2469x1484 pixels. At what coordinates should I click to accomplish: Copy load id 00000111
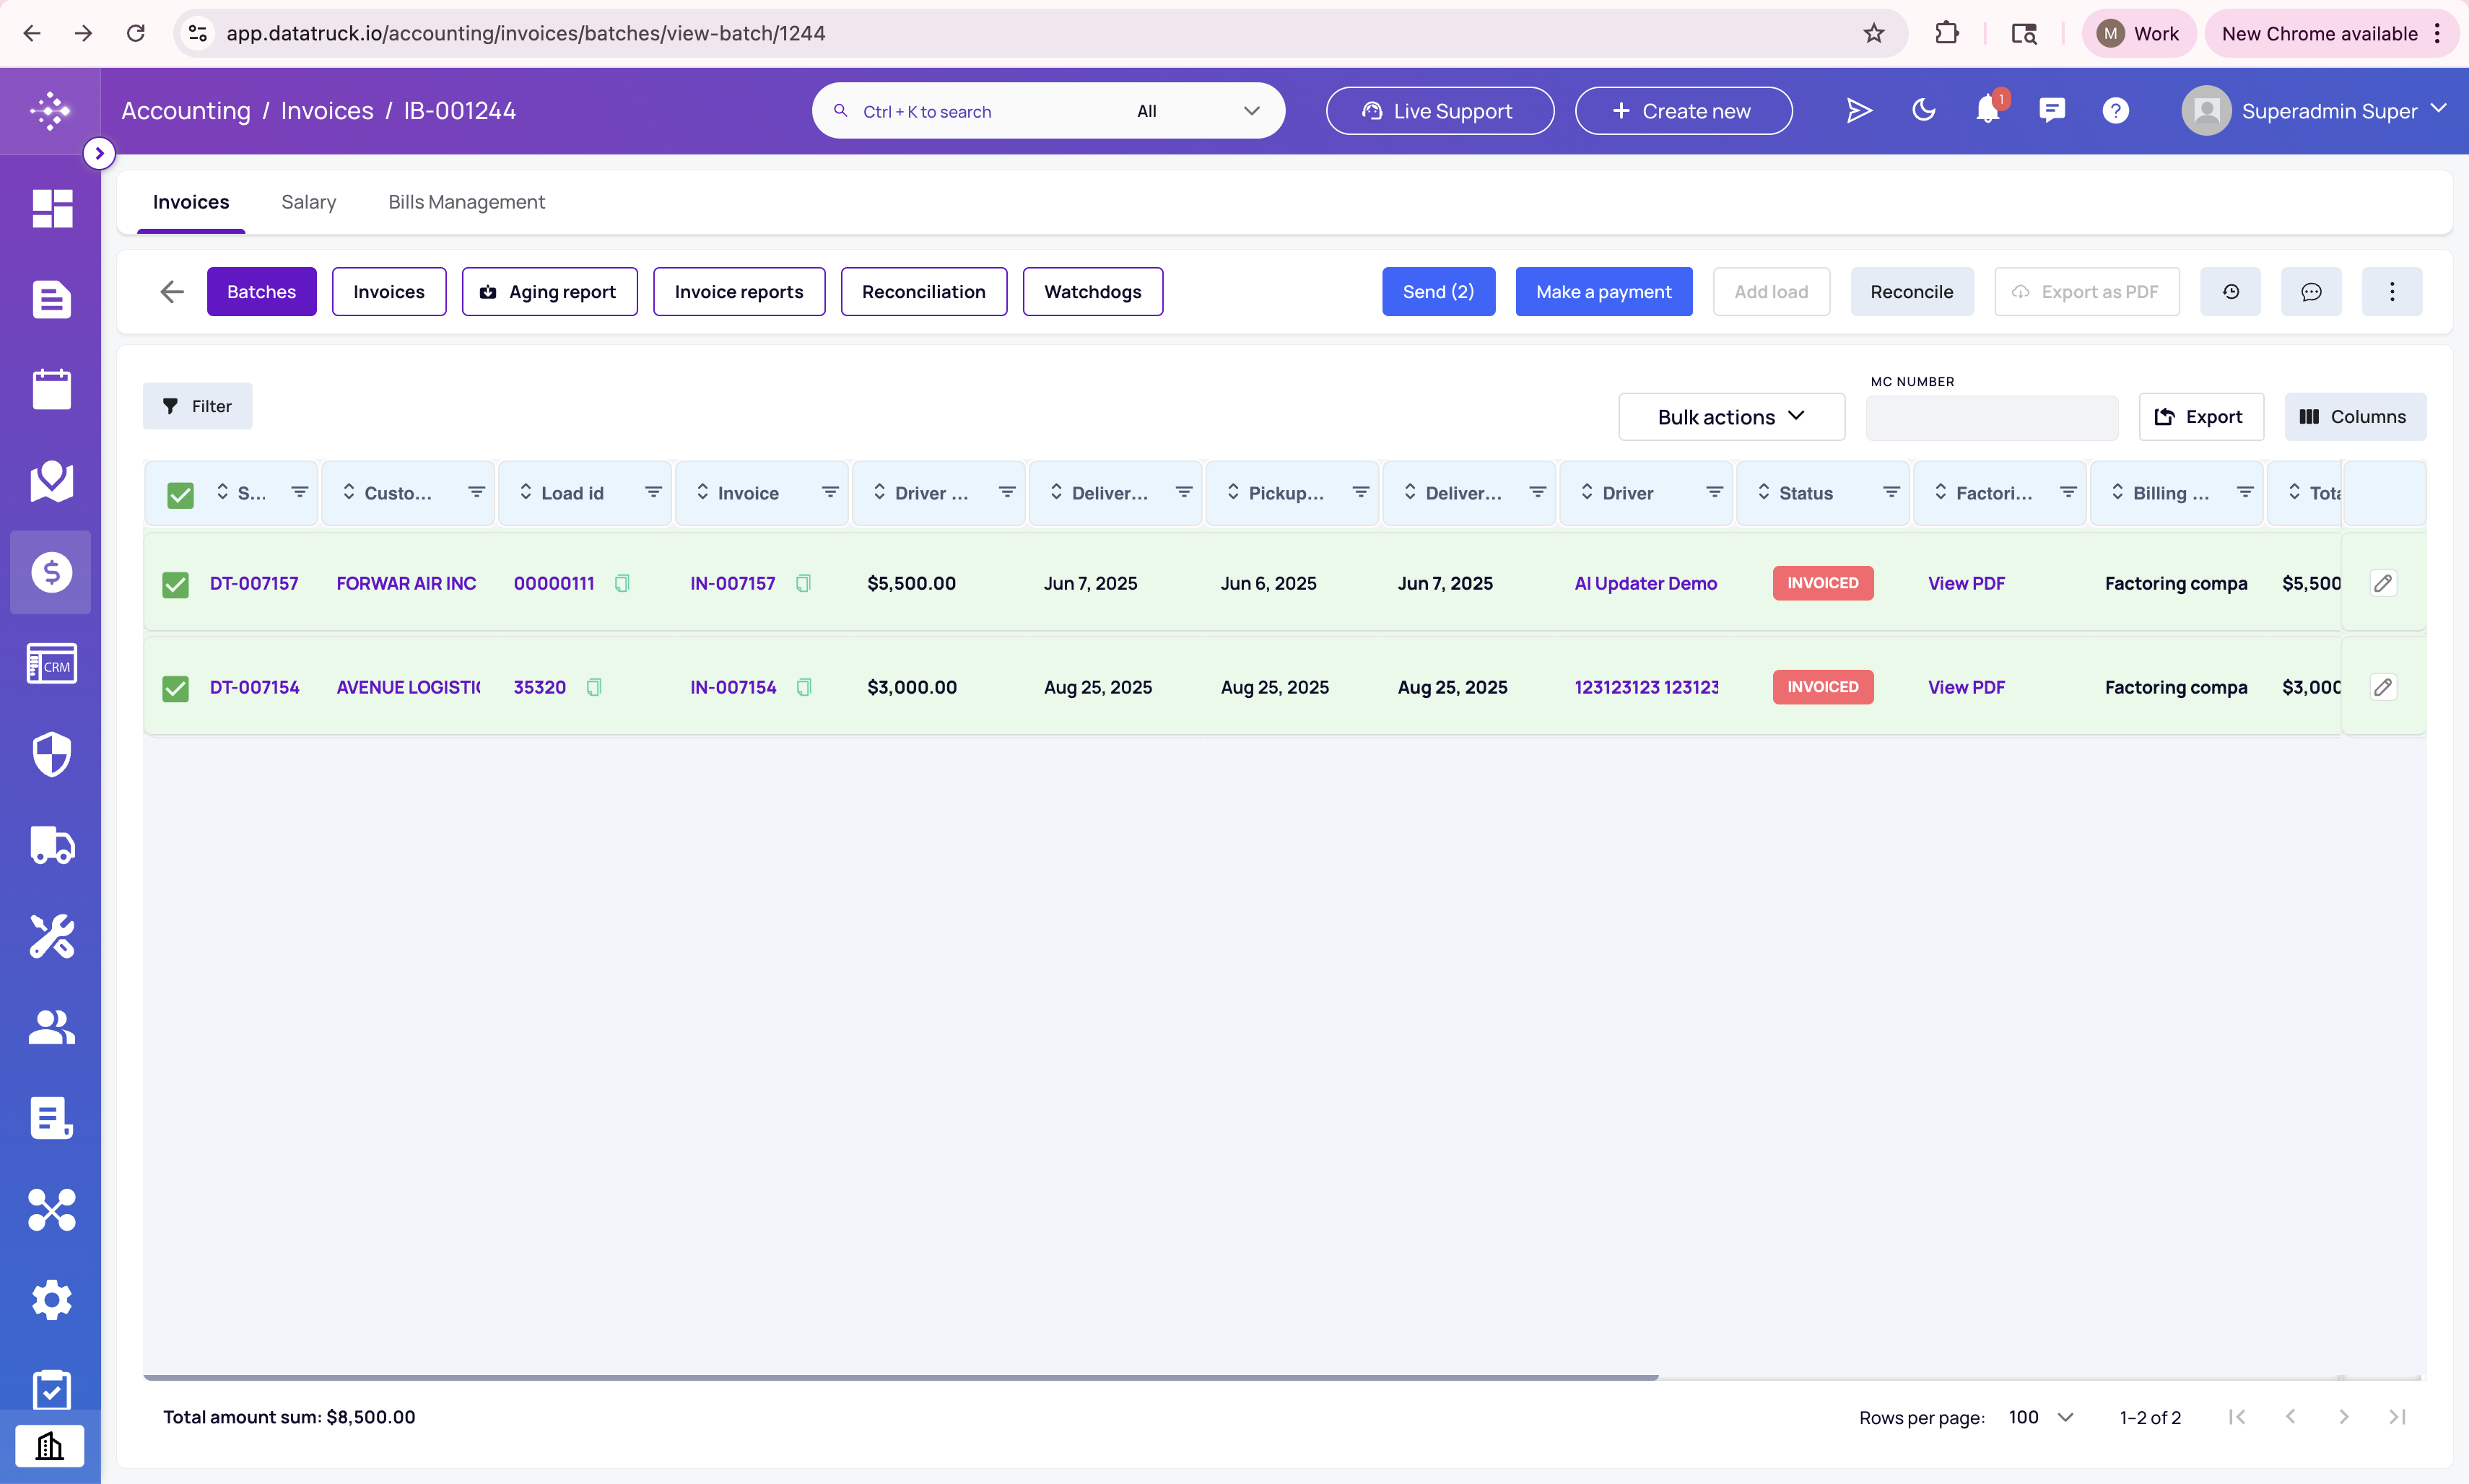click(622, 583)
